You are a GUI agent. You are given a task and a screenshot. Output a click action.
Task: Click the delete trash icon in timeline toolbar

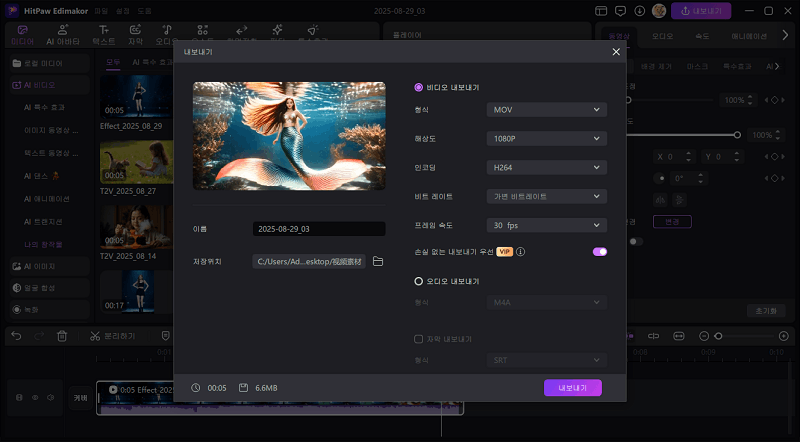pyautogui.click(x=62, y=336)
